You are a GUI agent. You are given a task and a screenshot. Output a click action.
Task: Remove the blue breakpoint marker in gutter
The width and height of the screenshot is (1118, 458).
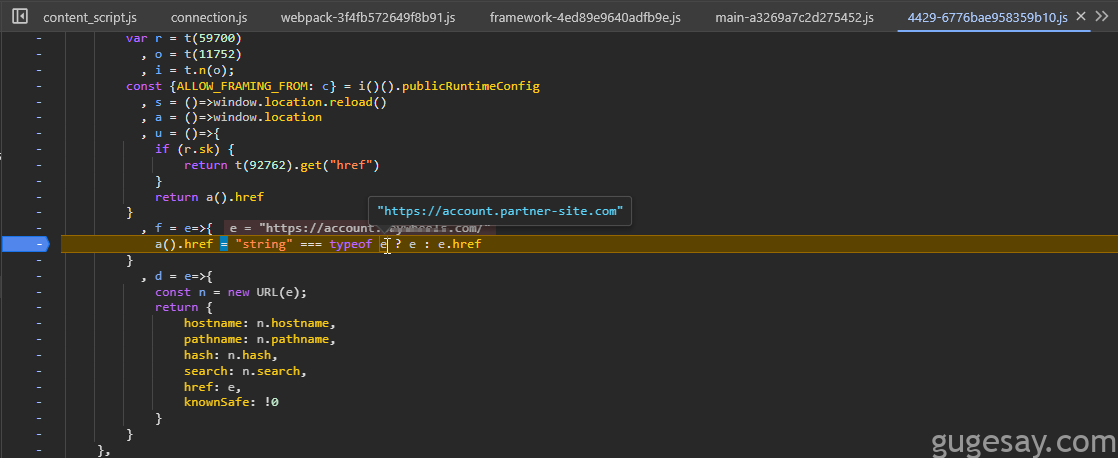pyautogui.click(x=24, y=244)
